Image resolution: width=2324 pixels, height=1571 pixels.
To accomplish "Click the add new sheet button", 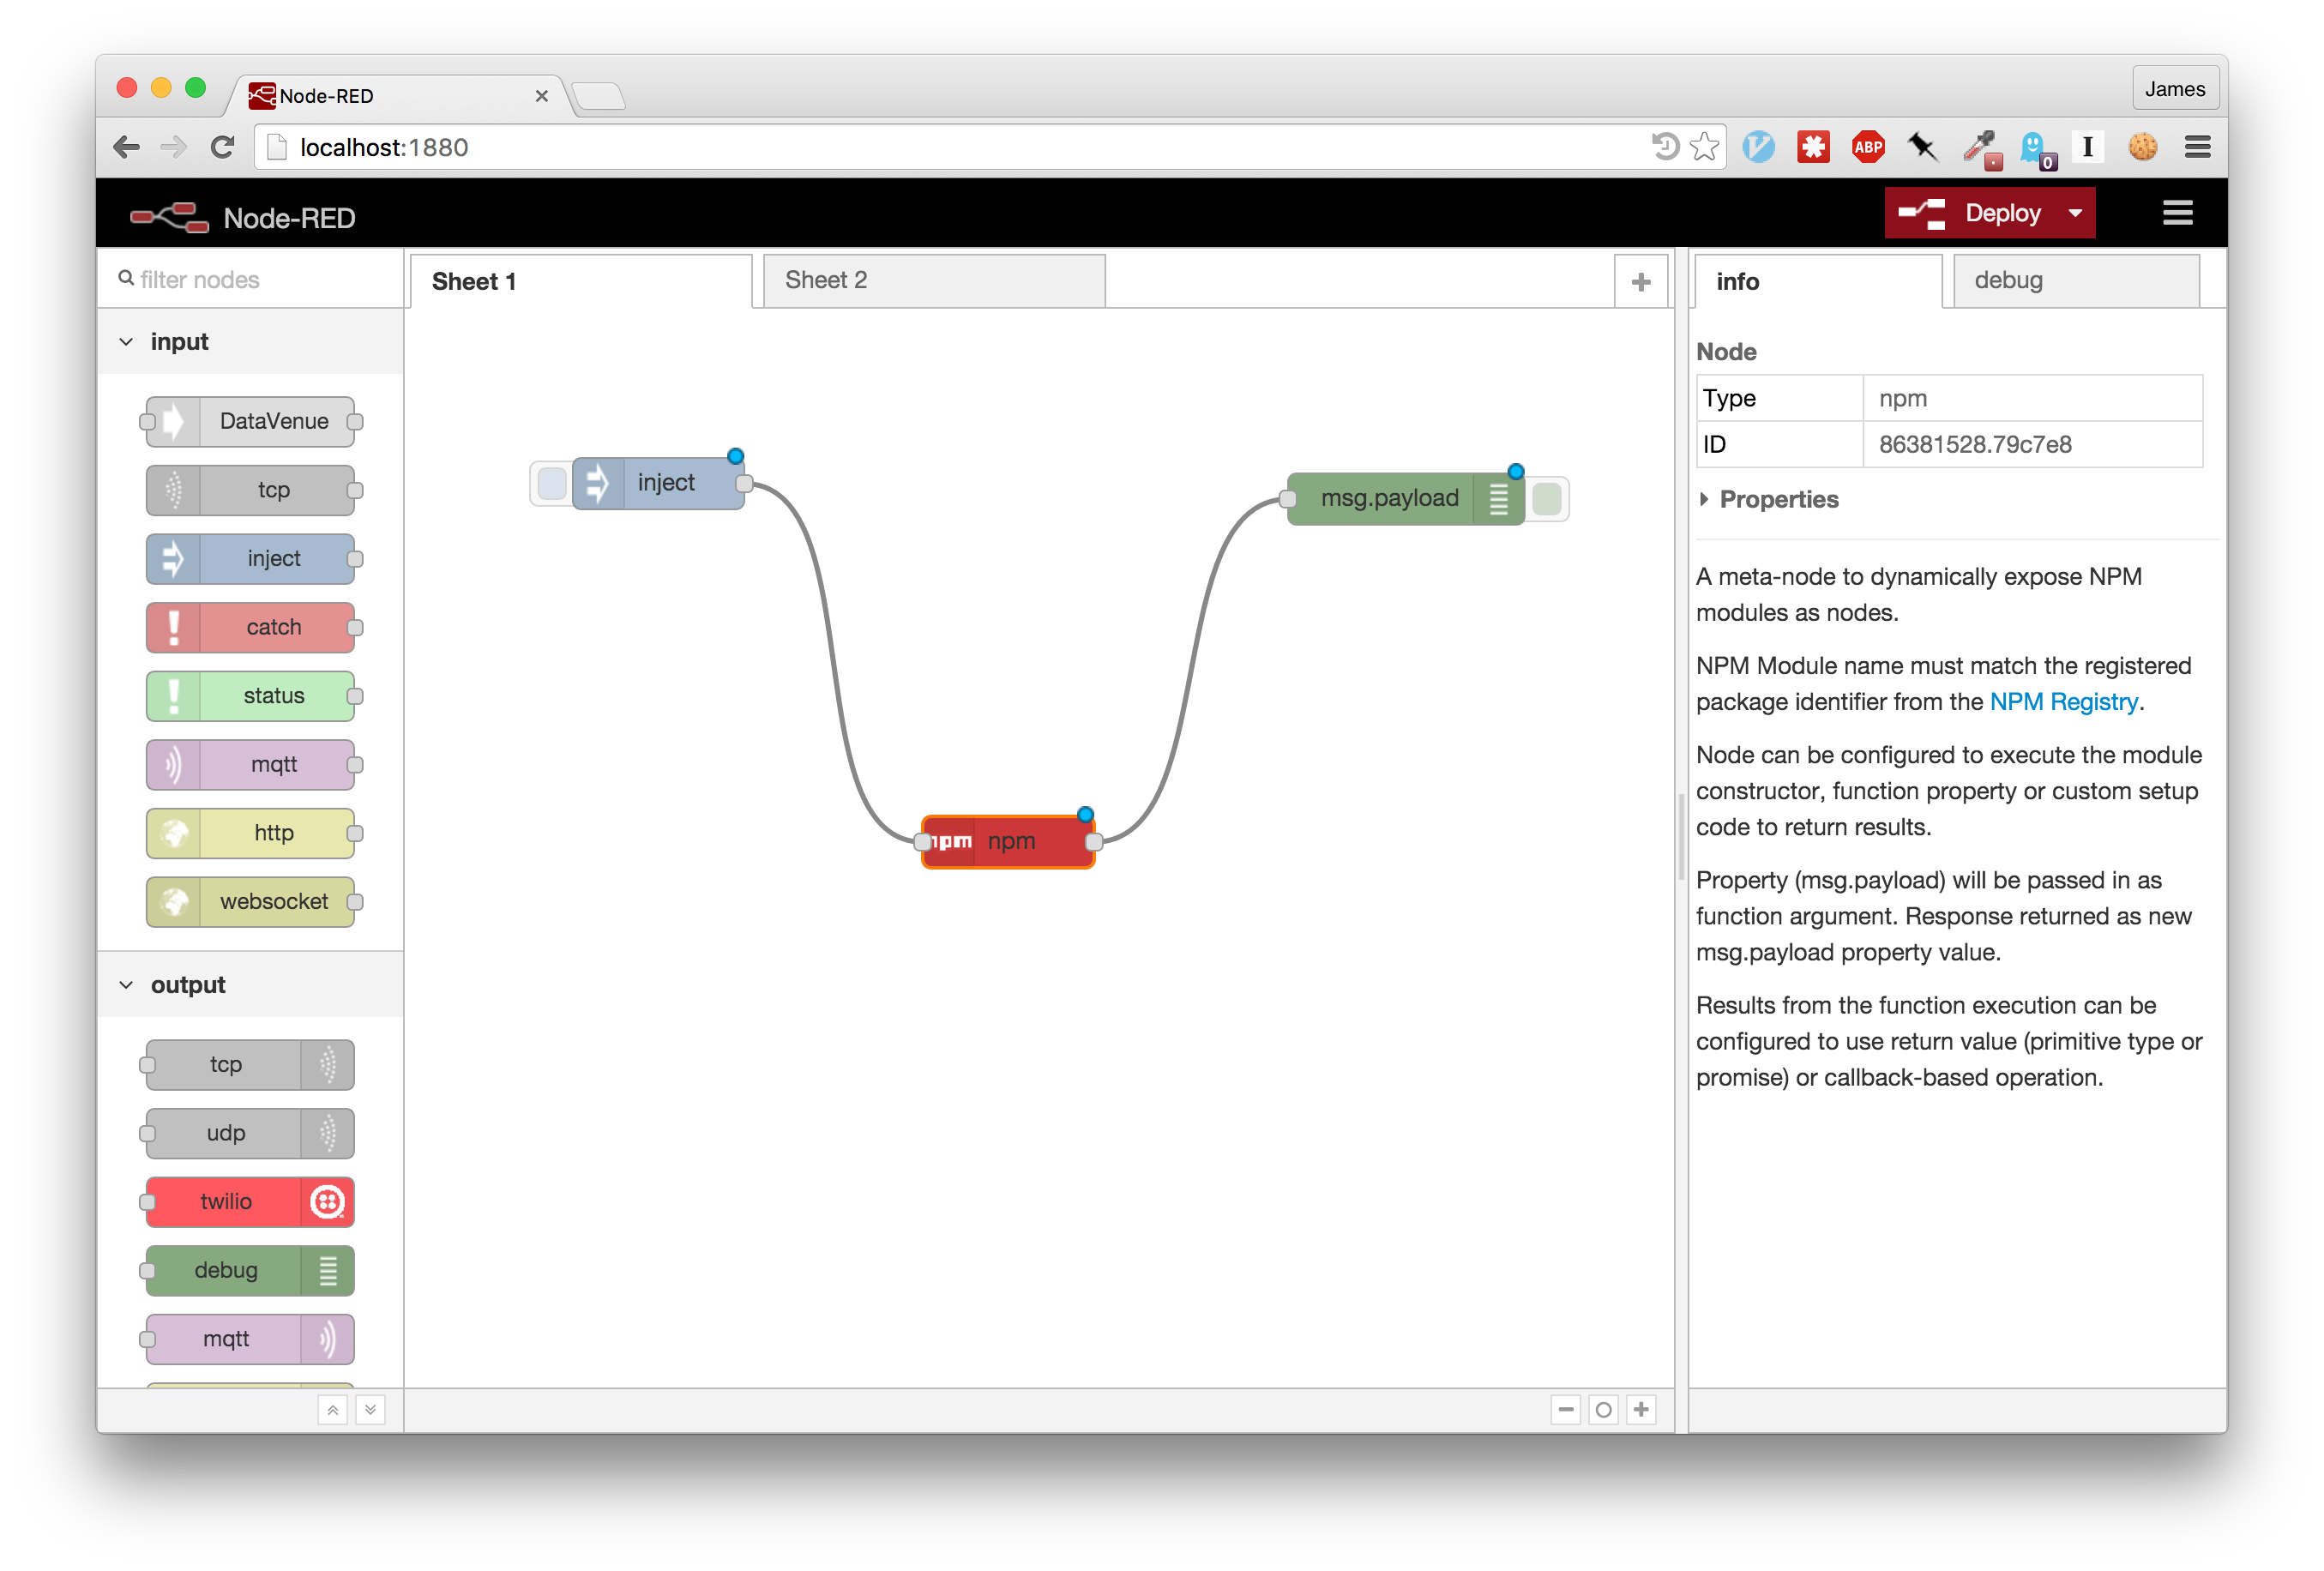I will [x=1641, y=280].
